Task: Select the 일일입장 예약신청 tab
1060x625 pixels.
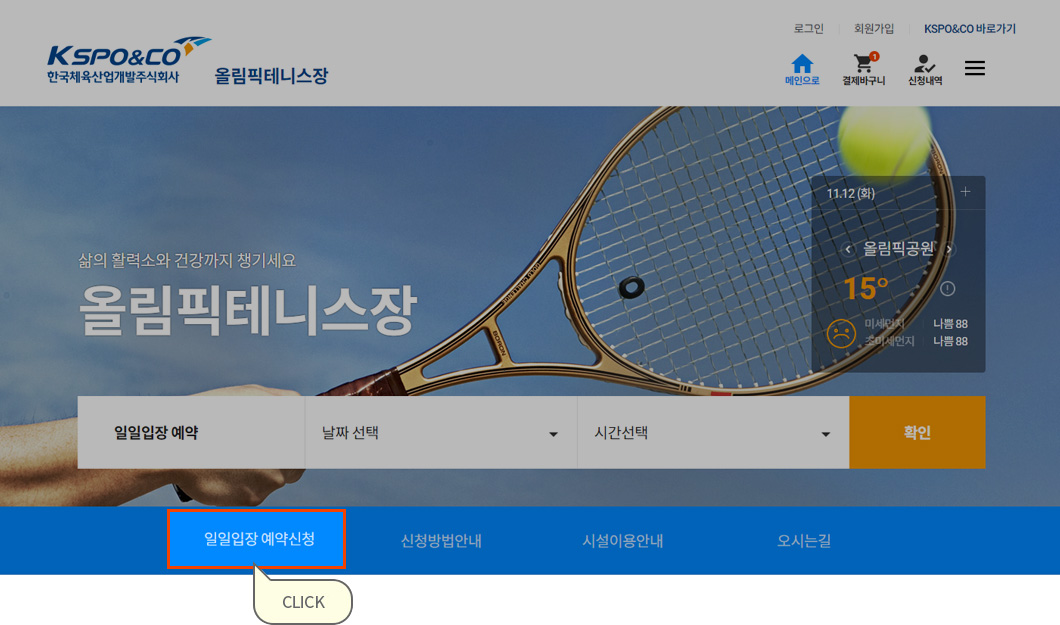Action: 257,539
